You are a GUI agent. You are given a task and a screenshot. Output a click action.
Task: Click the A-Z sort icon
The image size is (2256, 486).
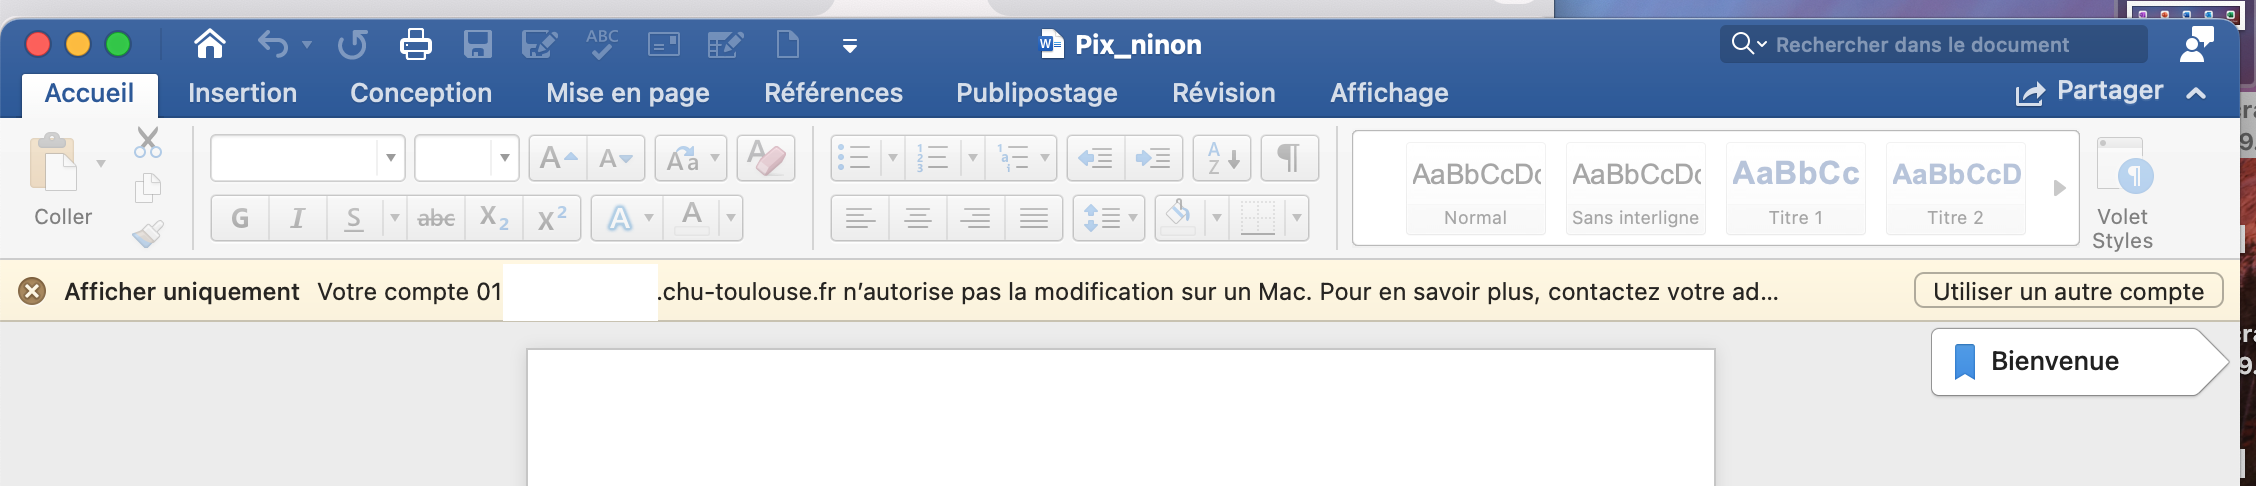(x=1222, y=158)
